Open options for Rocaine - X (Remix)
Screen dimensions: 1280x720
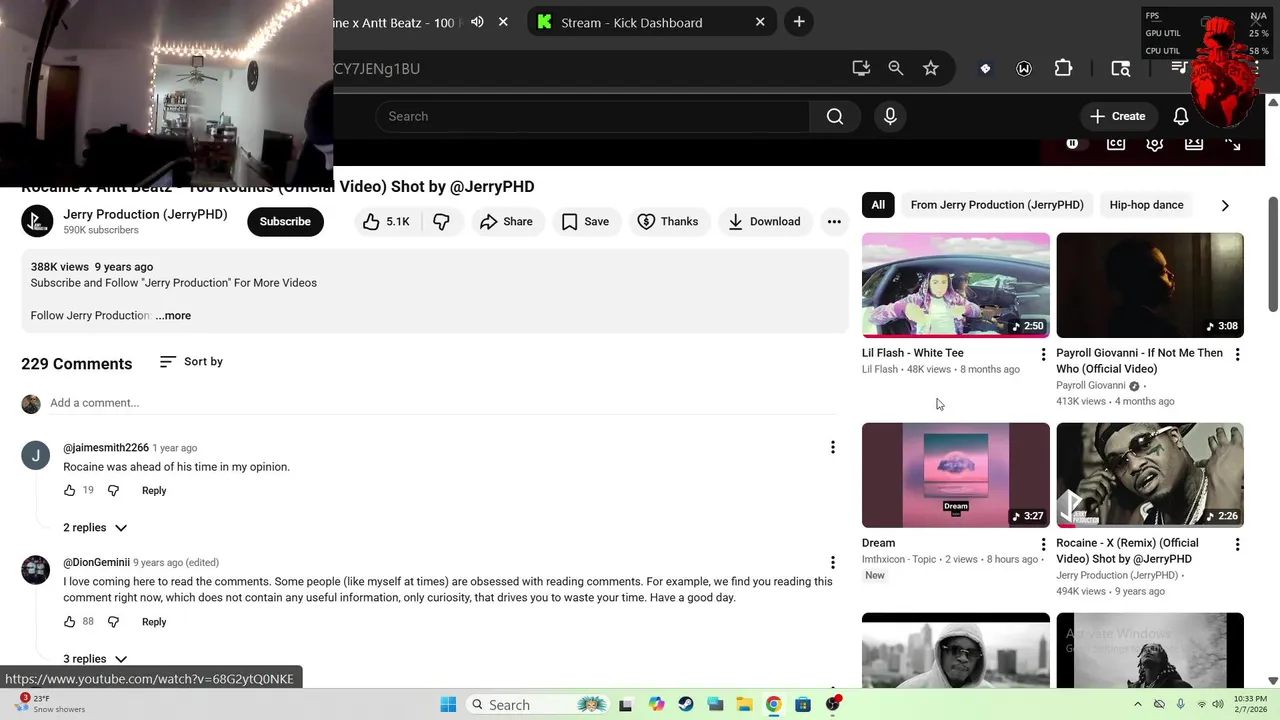1237,545
